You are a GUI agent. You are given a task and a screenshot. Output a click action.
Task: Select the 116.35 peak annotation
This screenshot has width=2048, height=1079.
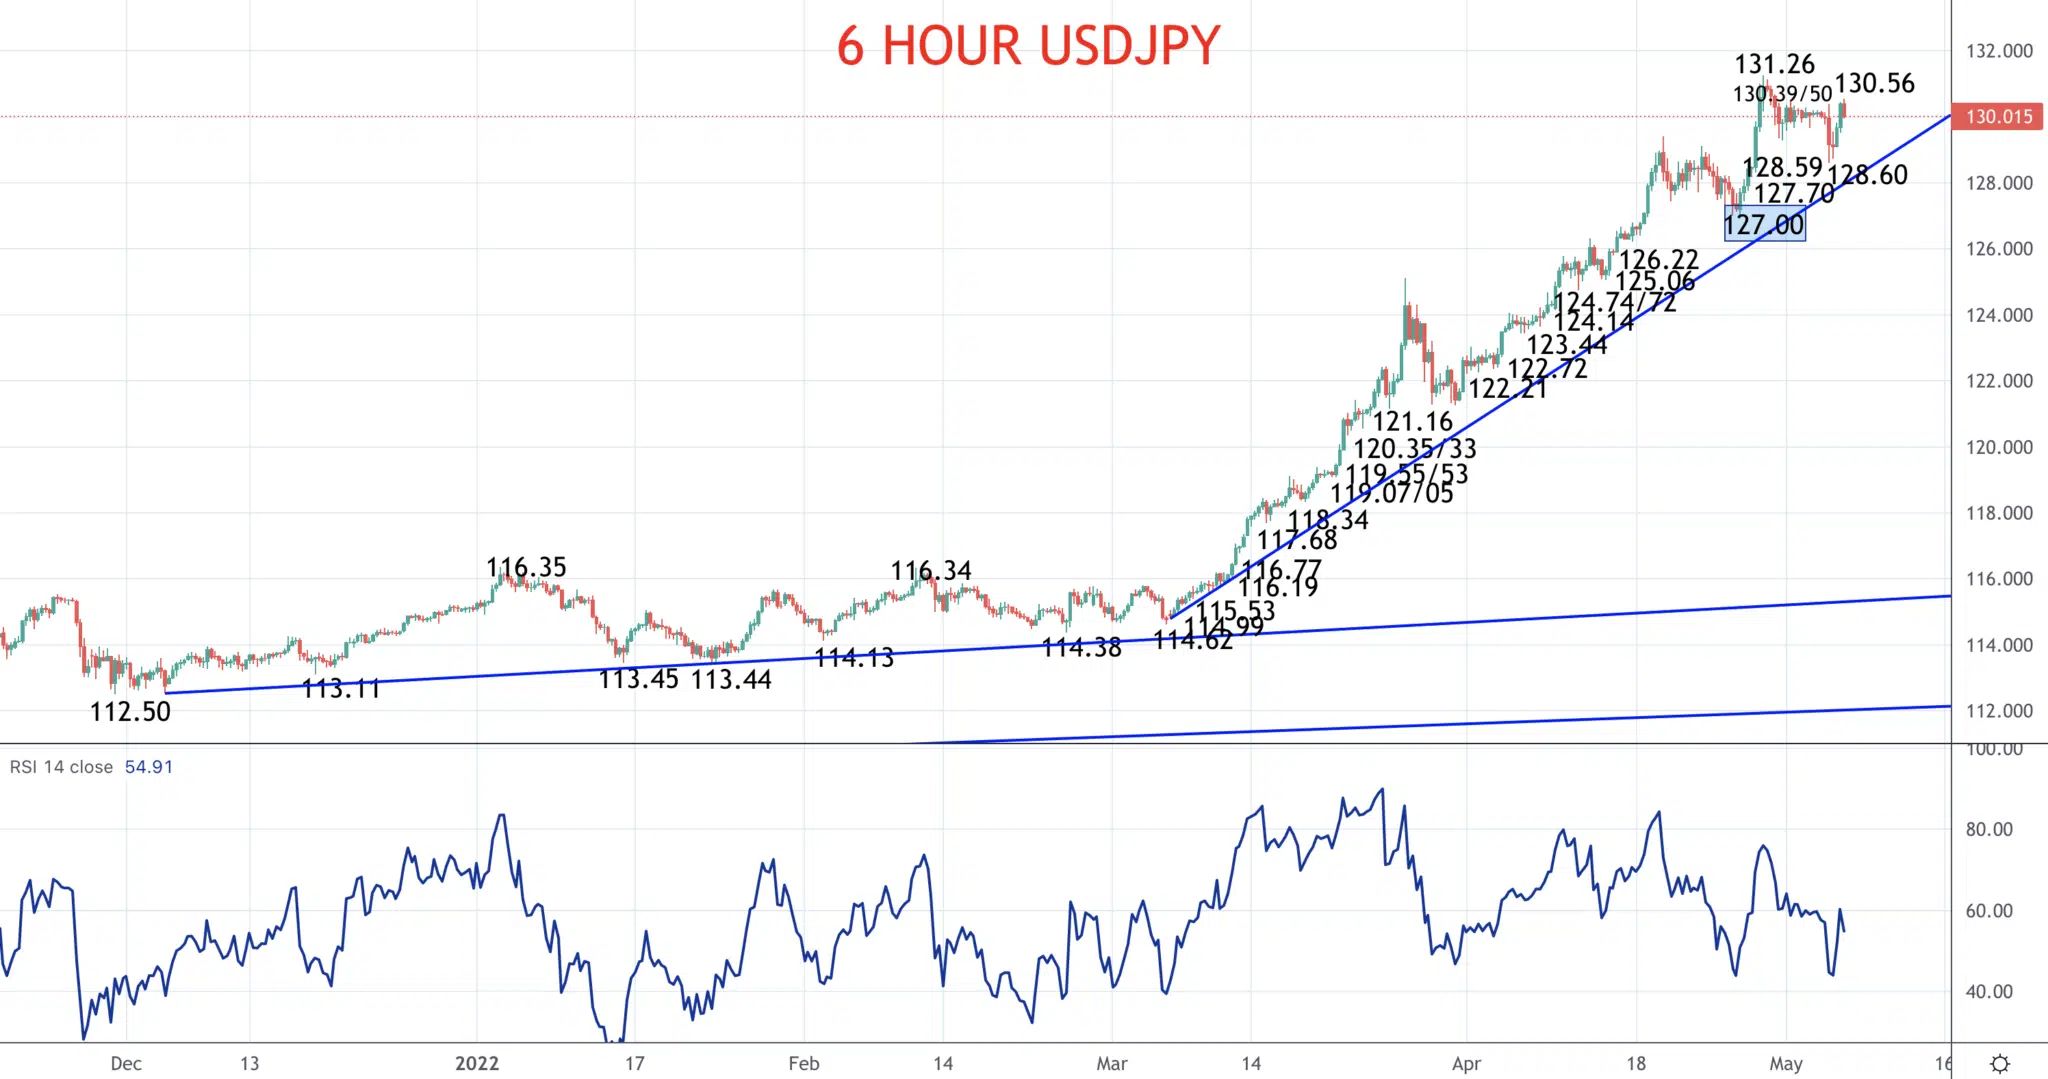click(526, 568)
